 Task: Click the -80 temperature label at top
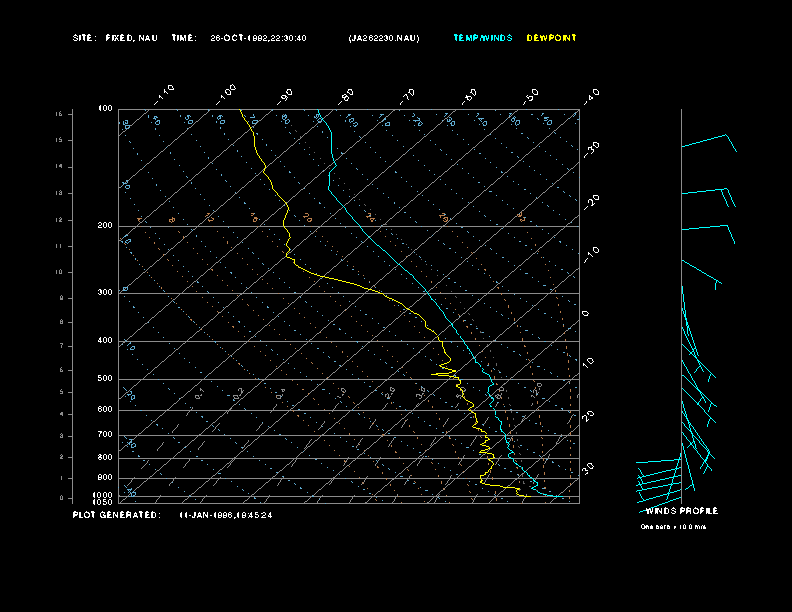coord(347,96)
